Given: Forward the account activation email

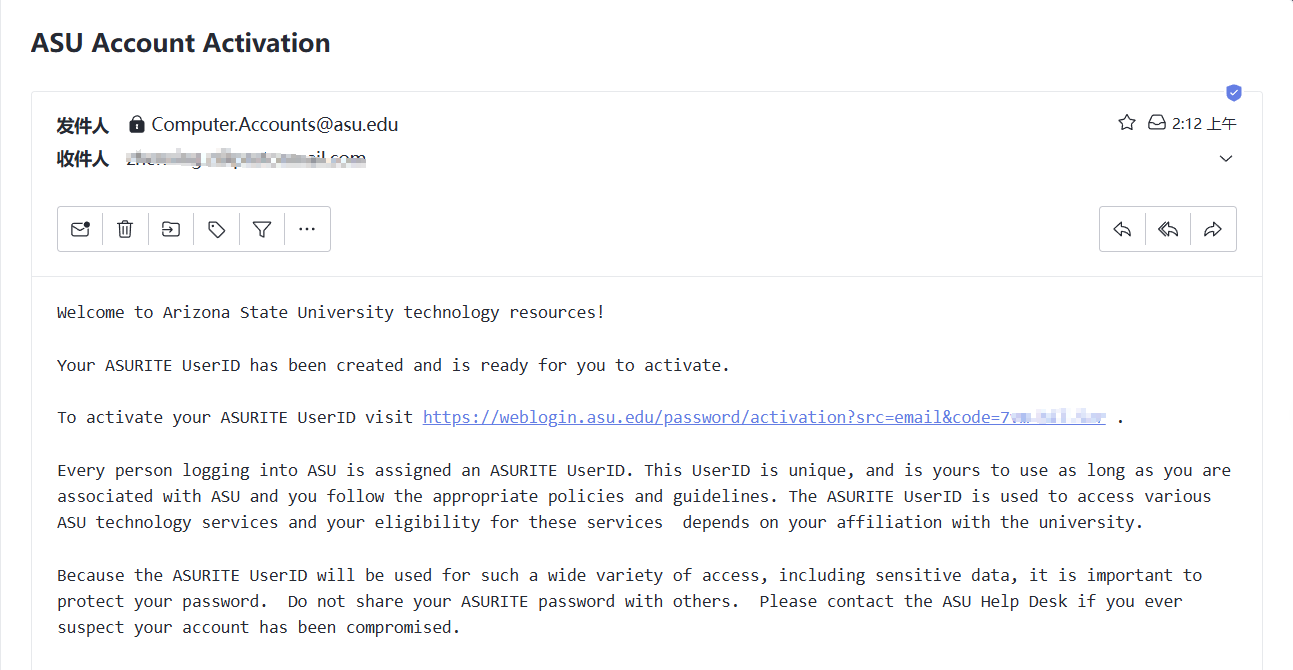Looking at the screenshot, I should (x=1213, y=229).
